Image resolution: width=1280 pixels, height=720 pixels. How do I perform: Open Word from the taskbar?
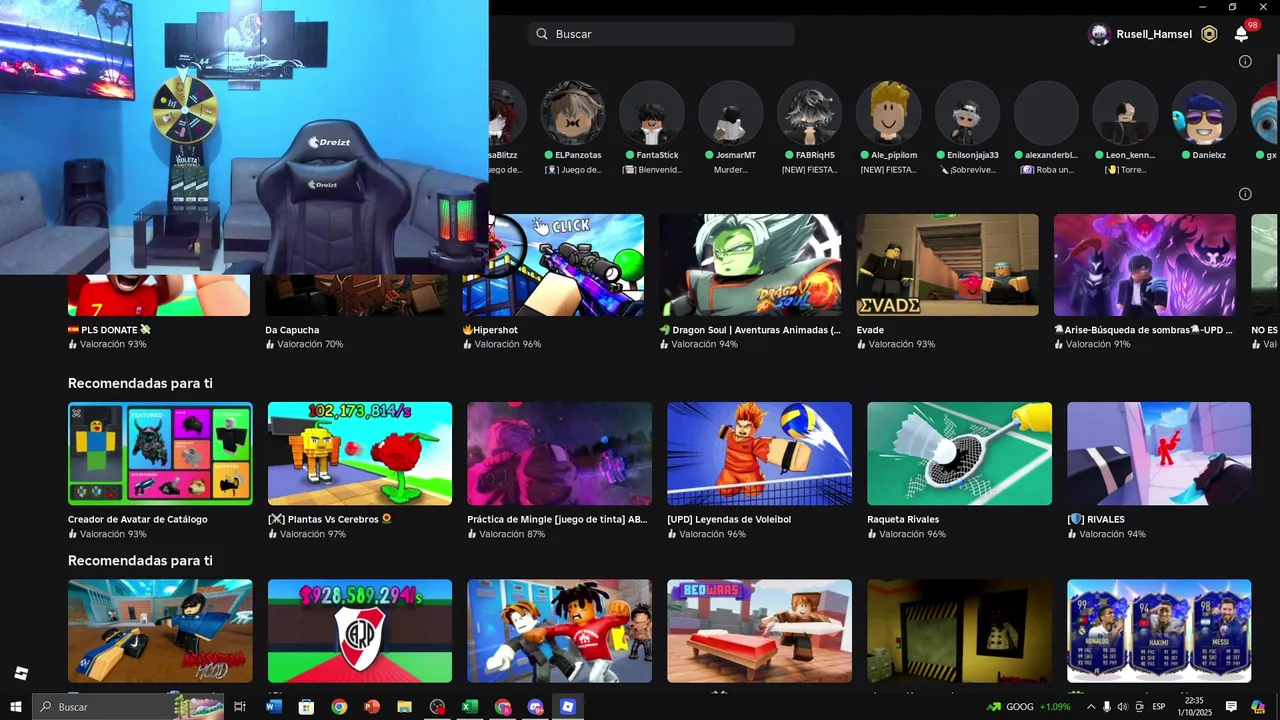274,707
